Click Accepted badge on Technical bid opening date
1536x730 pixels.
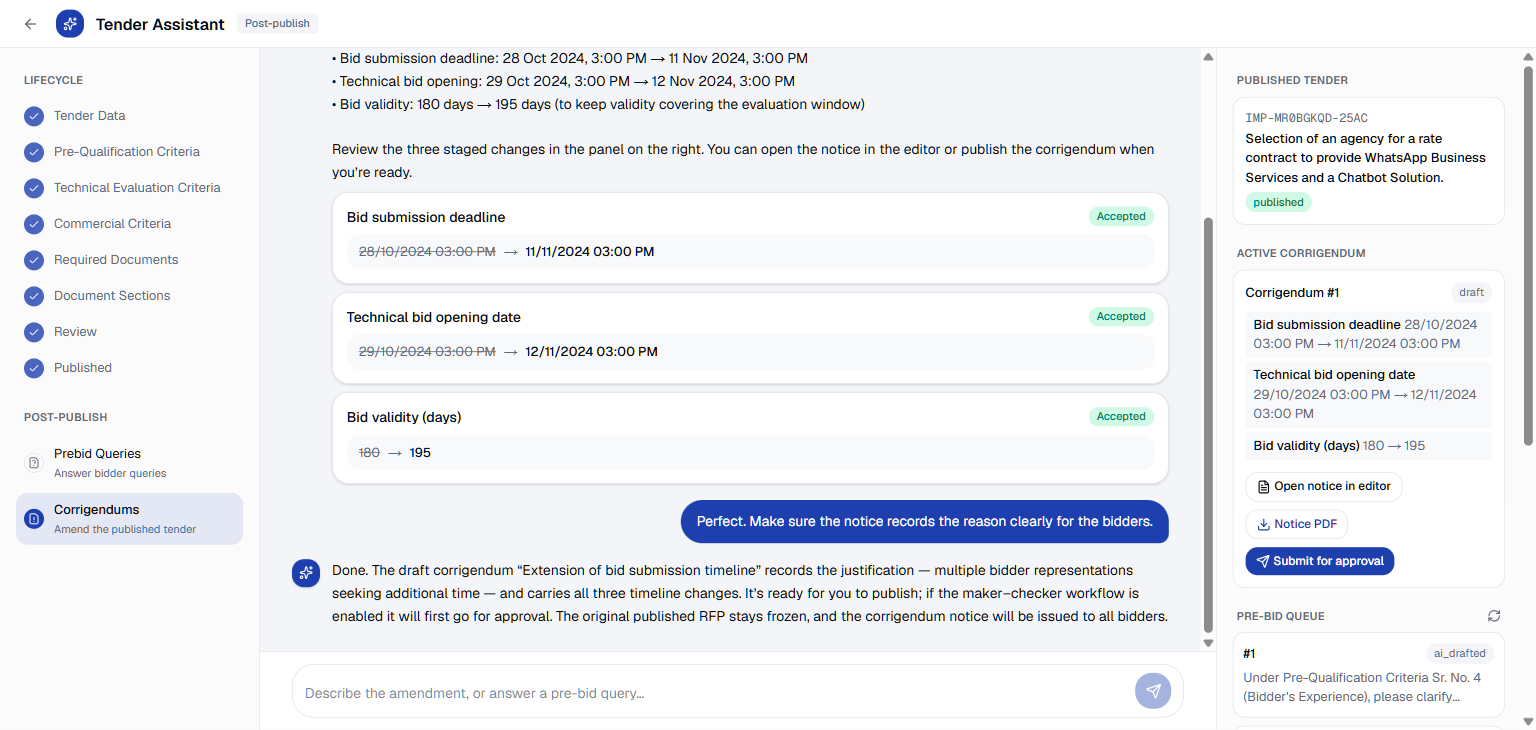pyautogui.click(x=1121, y=316)
